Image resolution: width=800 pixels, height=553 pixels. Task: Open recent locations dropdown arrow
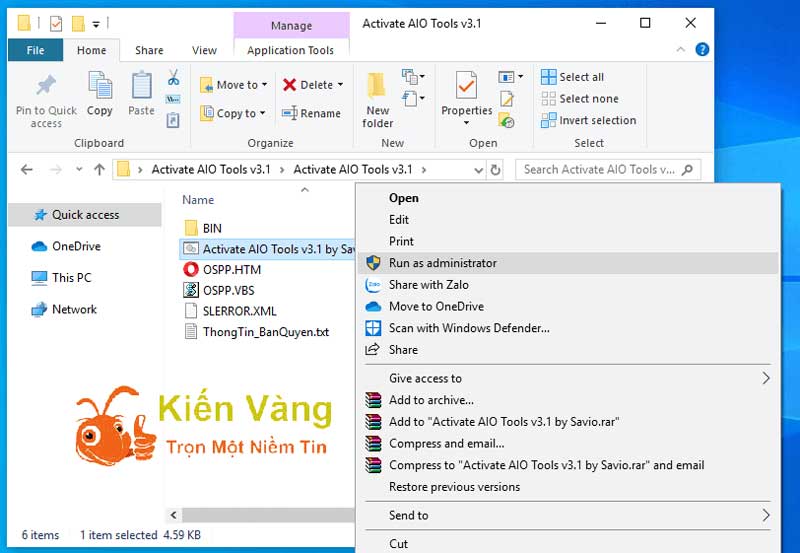[79, 169]
